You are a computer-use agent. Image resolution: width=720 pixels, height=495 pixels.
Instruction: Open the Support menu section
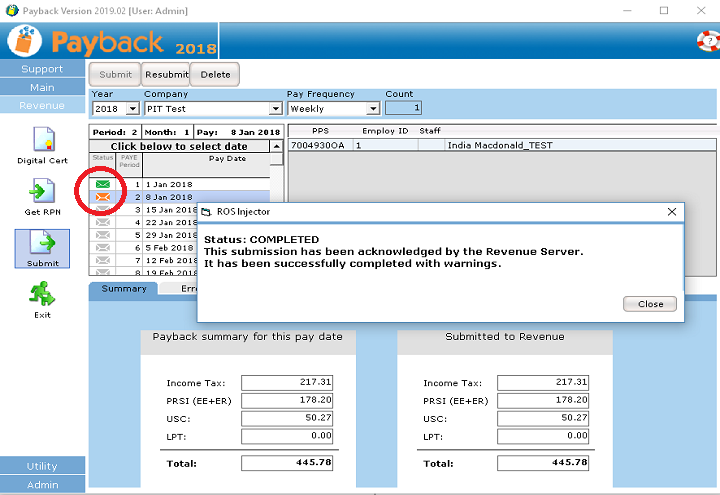point(42,69)
